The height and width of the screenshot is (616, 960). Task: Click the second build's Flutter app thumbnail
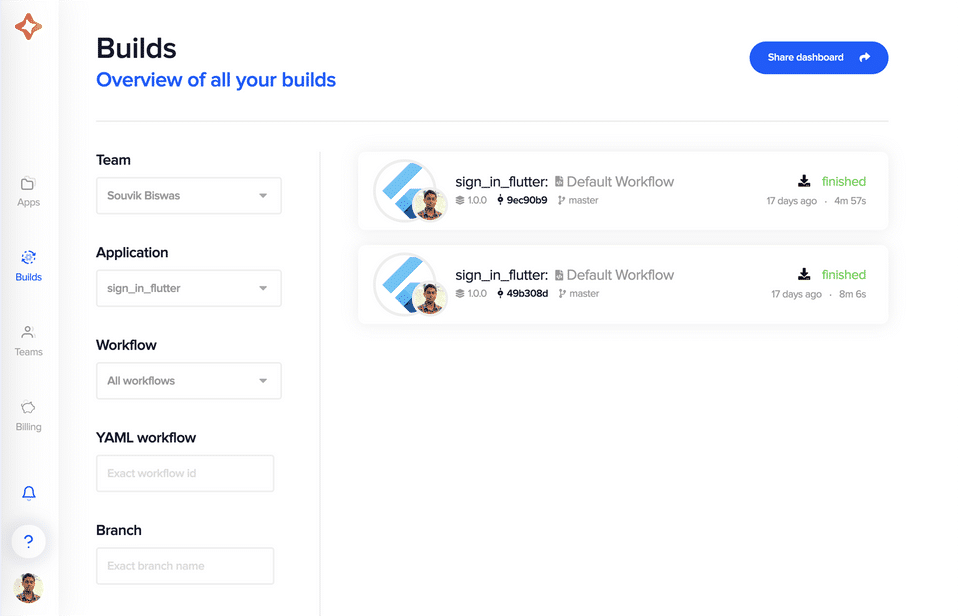point(405,282)
